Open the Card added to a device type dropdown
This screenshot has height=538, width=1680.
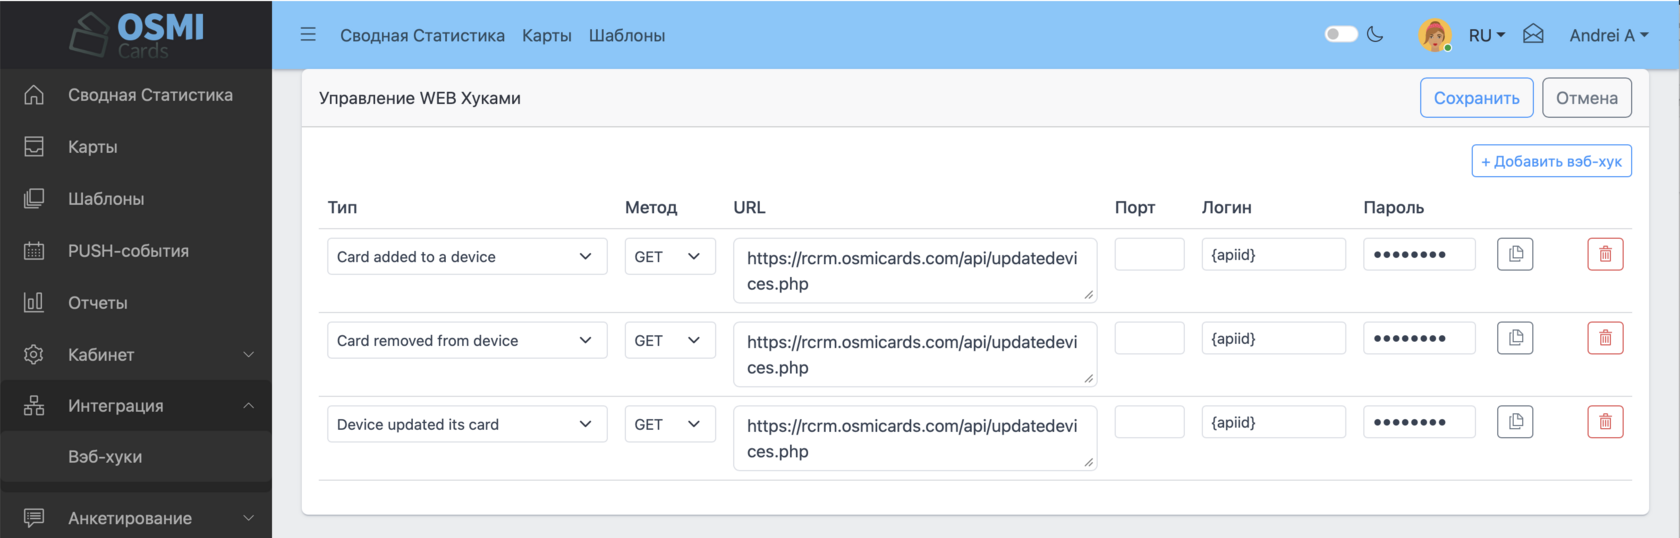[x=466, y=257]
